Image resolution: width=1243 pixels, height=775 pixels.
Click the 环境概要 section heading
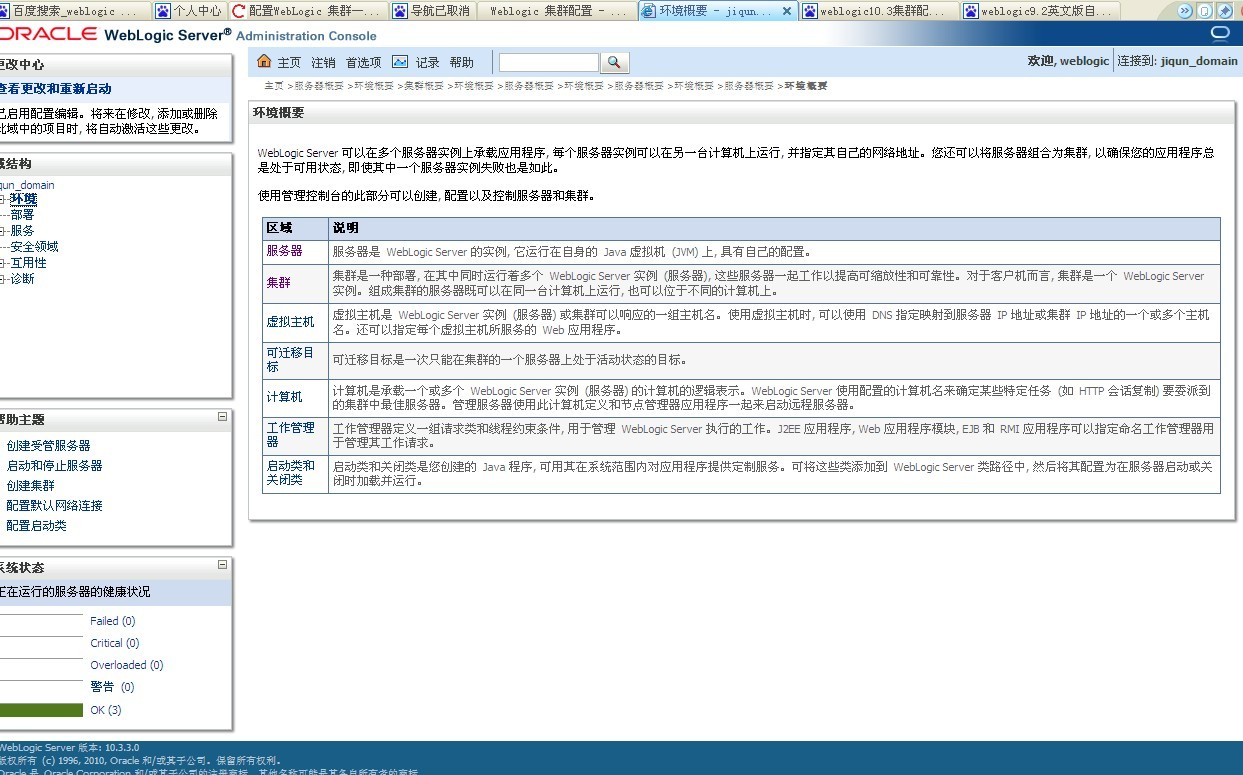tap(279, 113)
